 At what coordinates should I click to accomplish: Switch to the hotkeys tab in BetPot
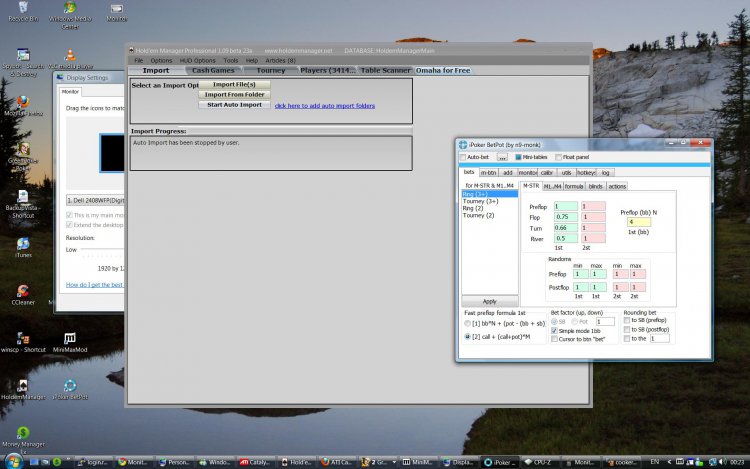click(x=586, y=173)
